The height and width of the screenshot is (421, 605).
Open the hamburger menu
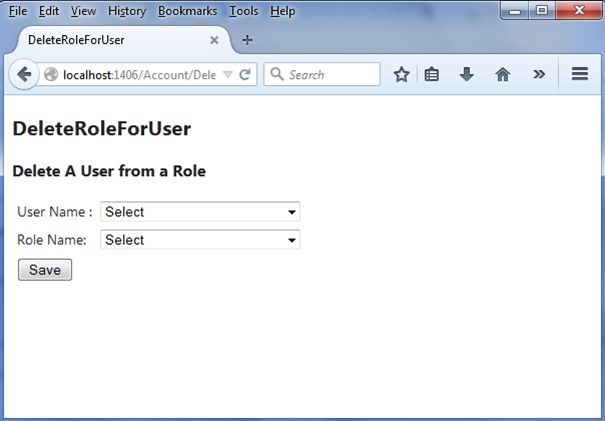coord(580,74)
